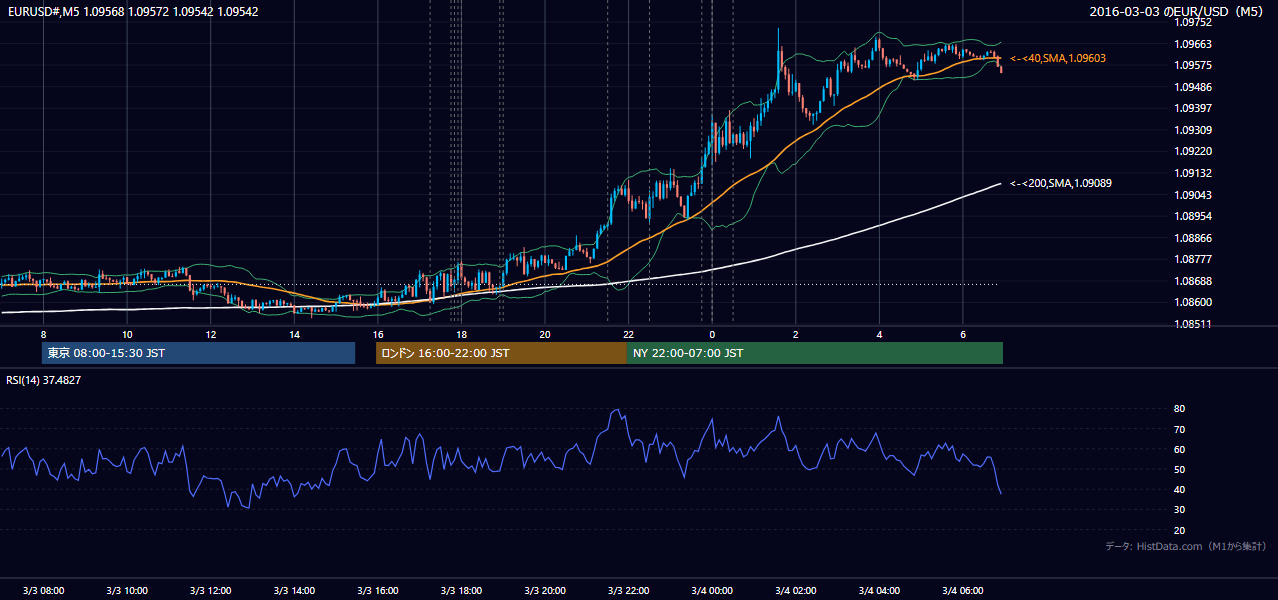Click hour tick 22 under price chart
This screenshot has height=600, width=1278.
629,334
